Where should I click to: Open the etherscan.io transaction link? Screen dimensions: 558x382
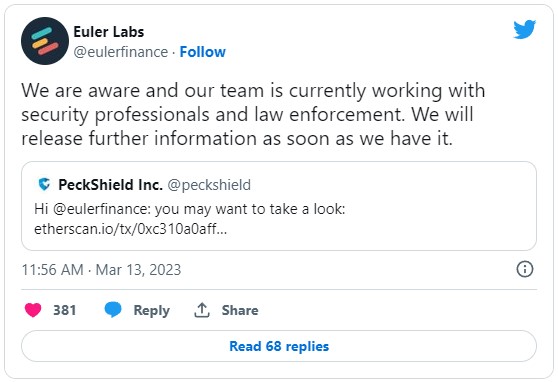tap(130, 229)
